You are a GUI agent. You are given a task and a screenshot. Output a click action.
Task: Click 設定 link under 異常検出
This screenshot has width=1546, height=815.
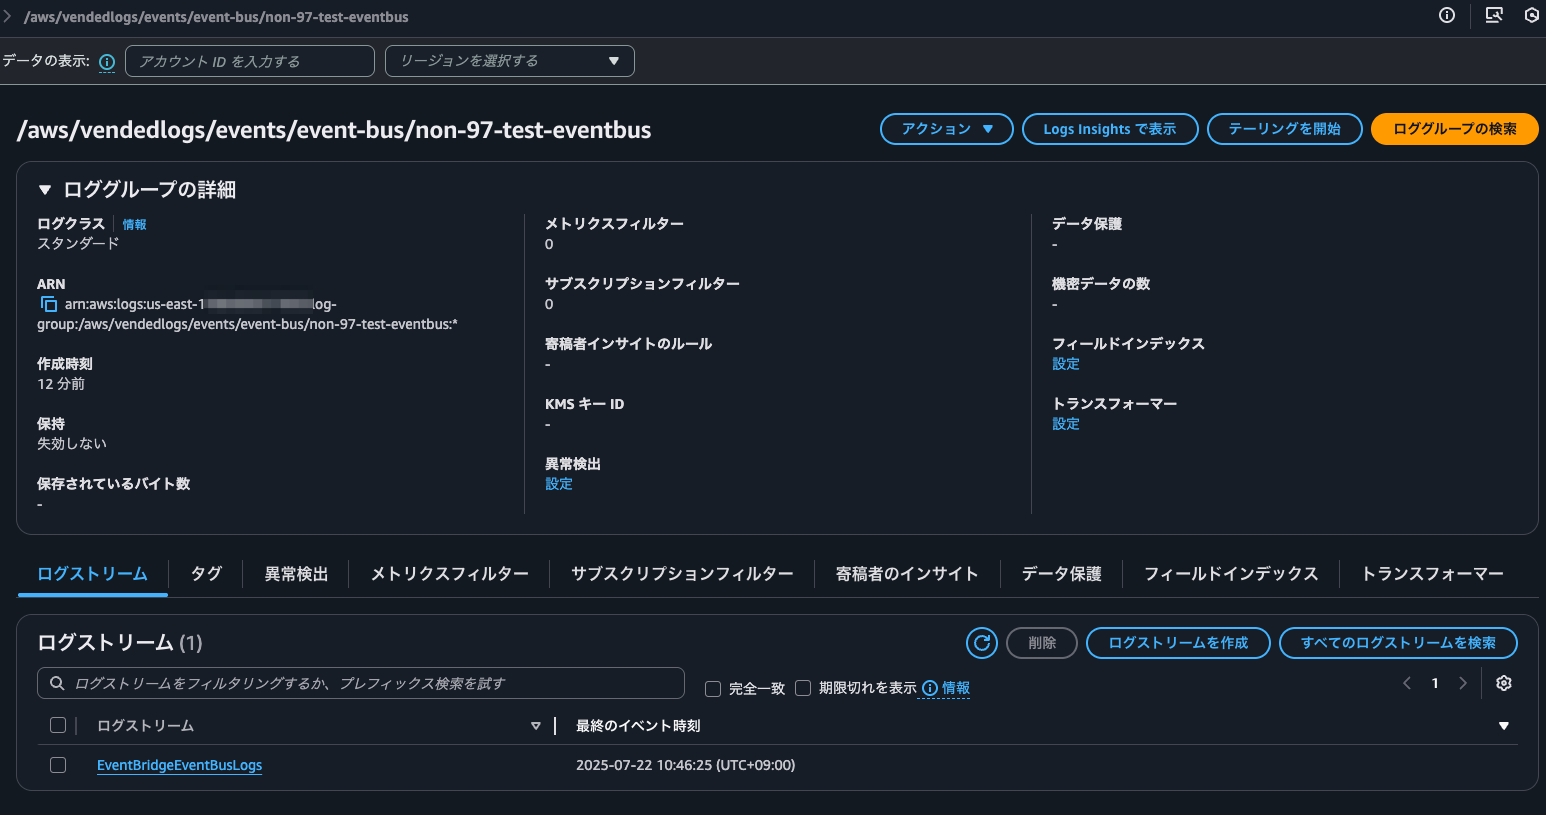pos(558,484)
